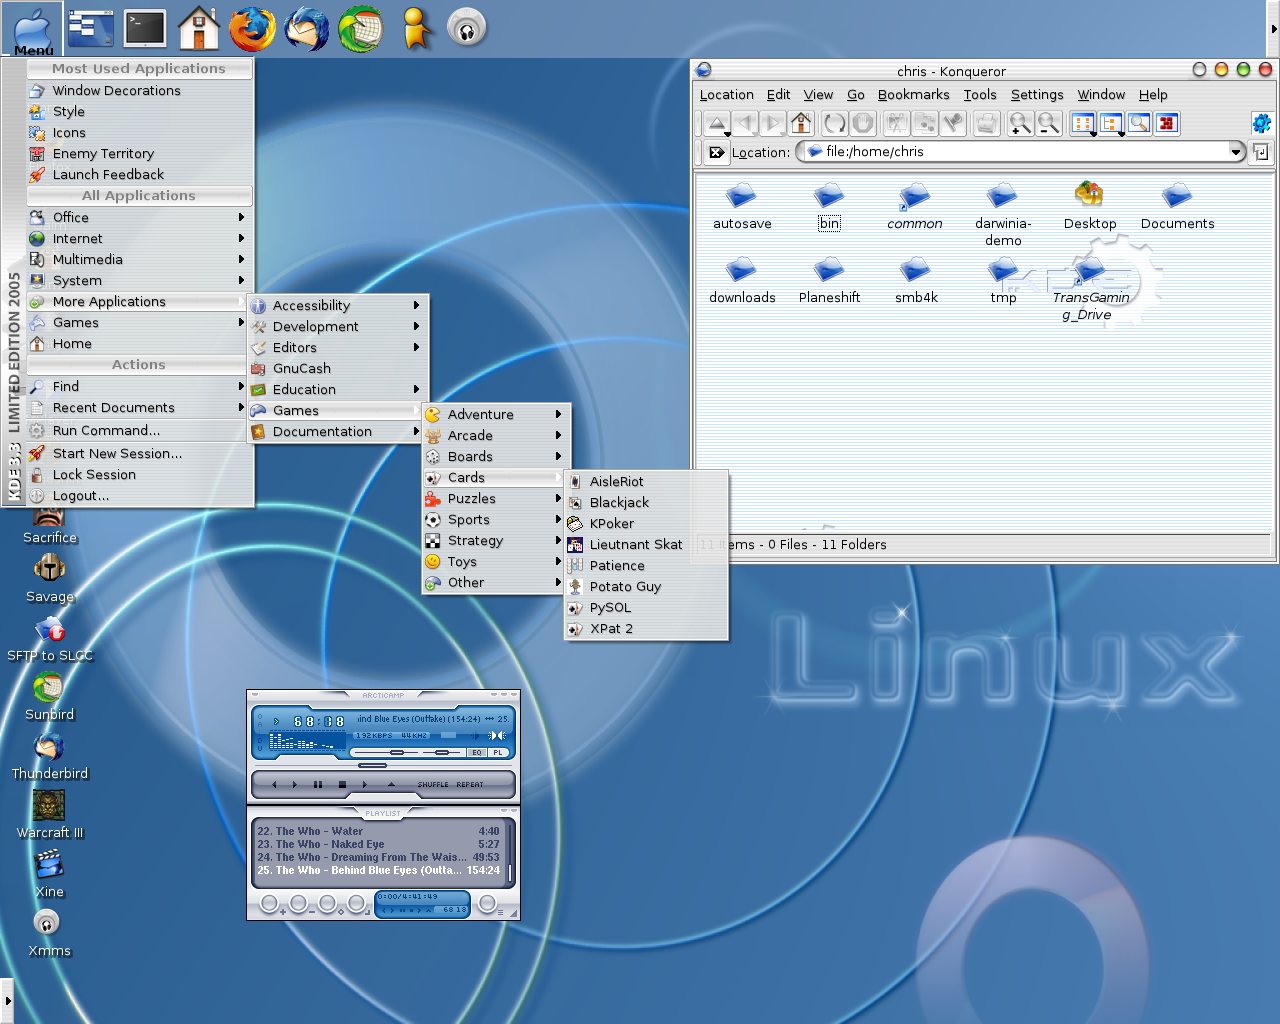The image size is (1280, 1024).
Task: Expand the Recent Documents submenu
Action: (137, 407)
